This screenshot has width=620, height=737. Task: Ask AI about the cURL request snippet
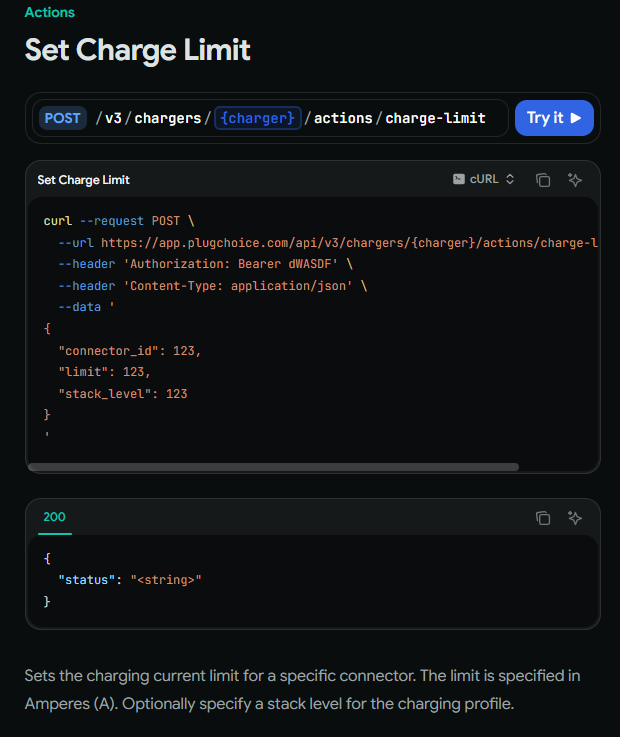[x=575, y=180]
